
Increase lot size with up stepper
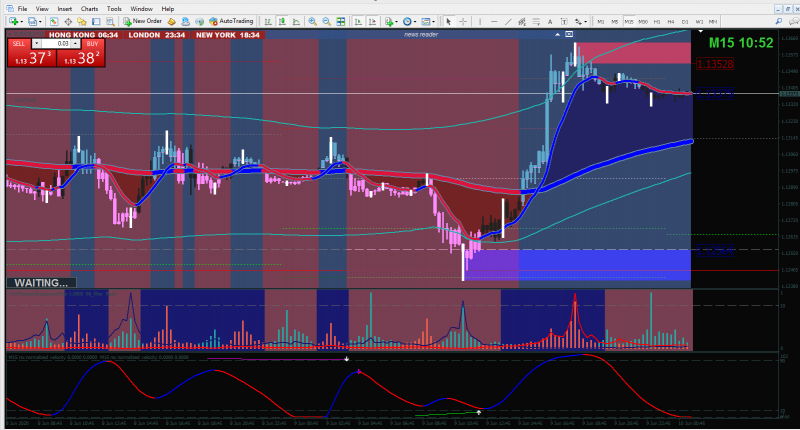[x=76, y=44]
